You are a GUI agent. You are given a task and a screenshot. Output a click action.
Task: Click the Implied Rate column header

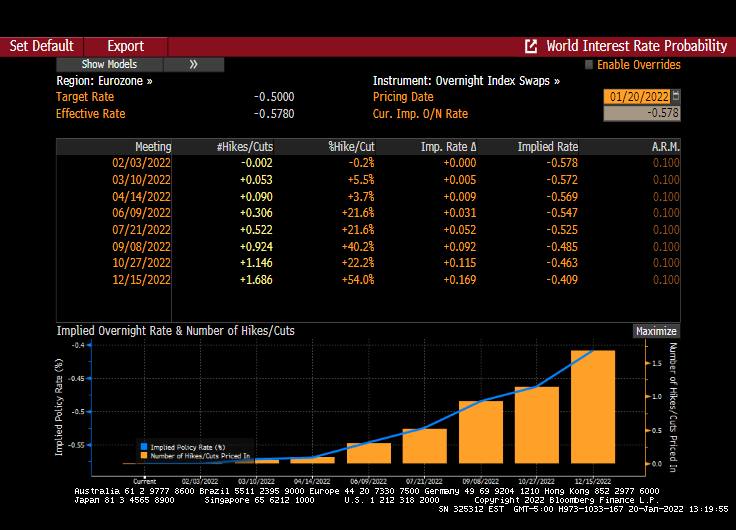click(x=548, y=147)
